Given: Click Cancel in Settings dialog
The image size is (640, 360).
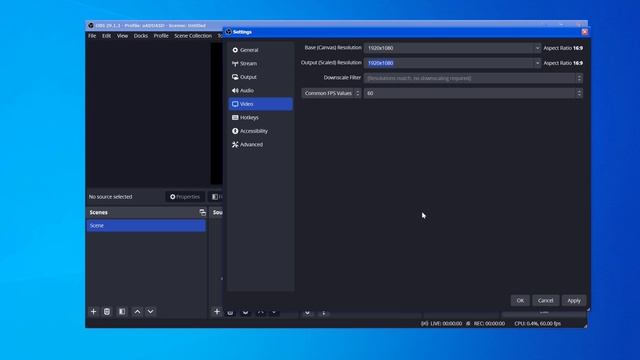Looking at the screenshot, I should click(545, 300).
